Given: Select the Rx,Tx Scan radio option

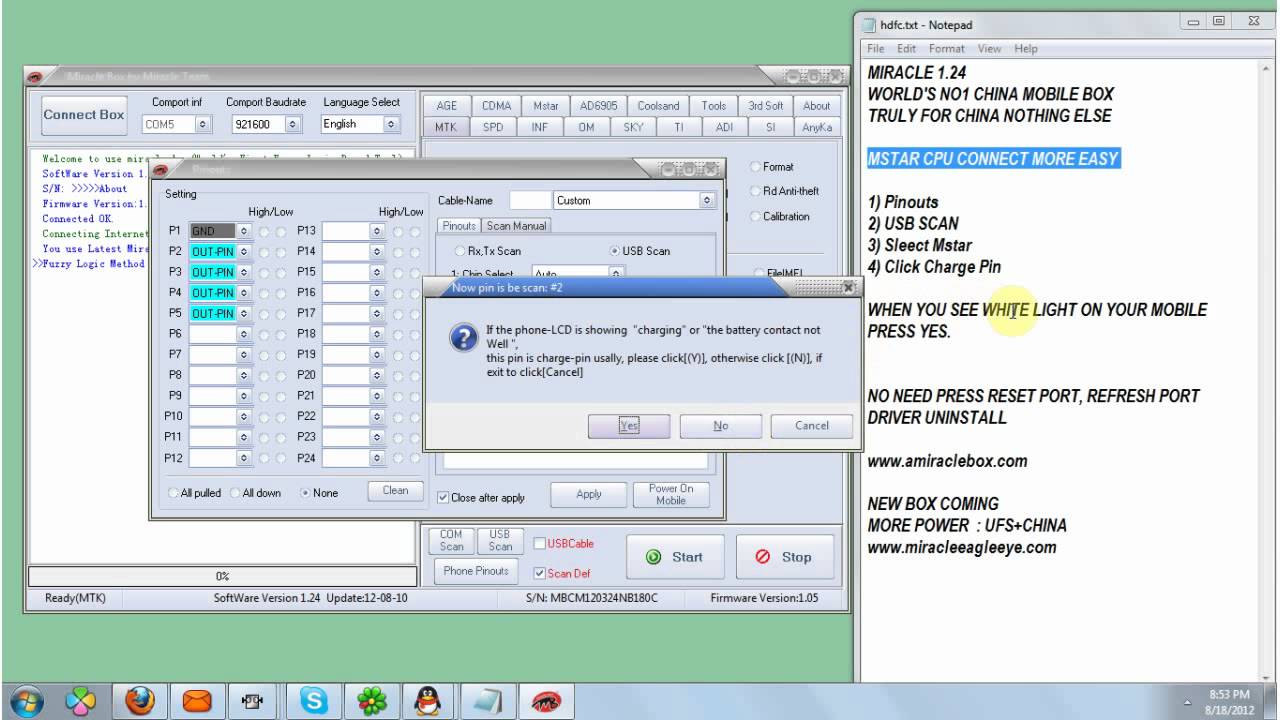Looking at the screenshot, I should tap(488, 251).
